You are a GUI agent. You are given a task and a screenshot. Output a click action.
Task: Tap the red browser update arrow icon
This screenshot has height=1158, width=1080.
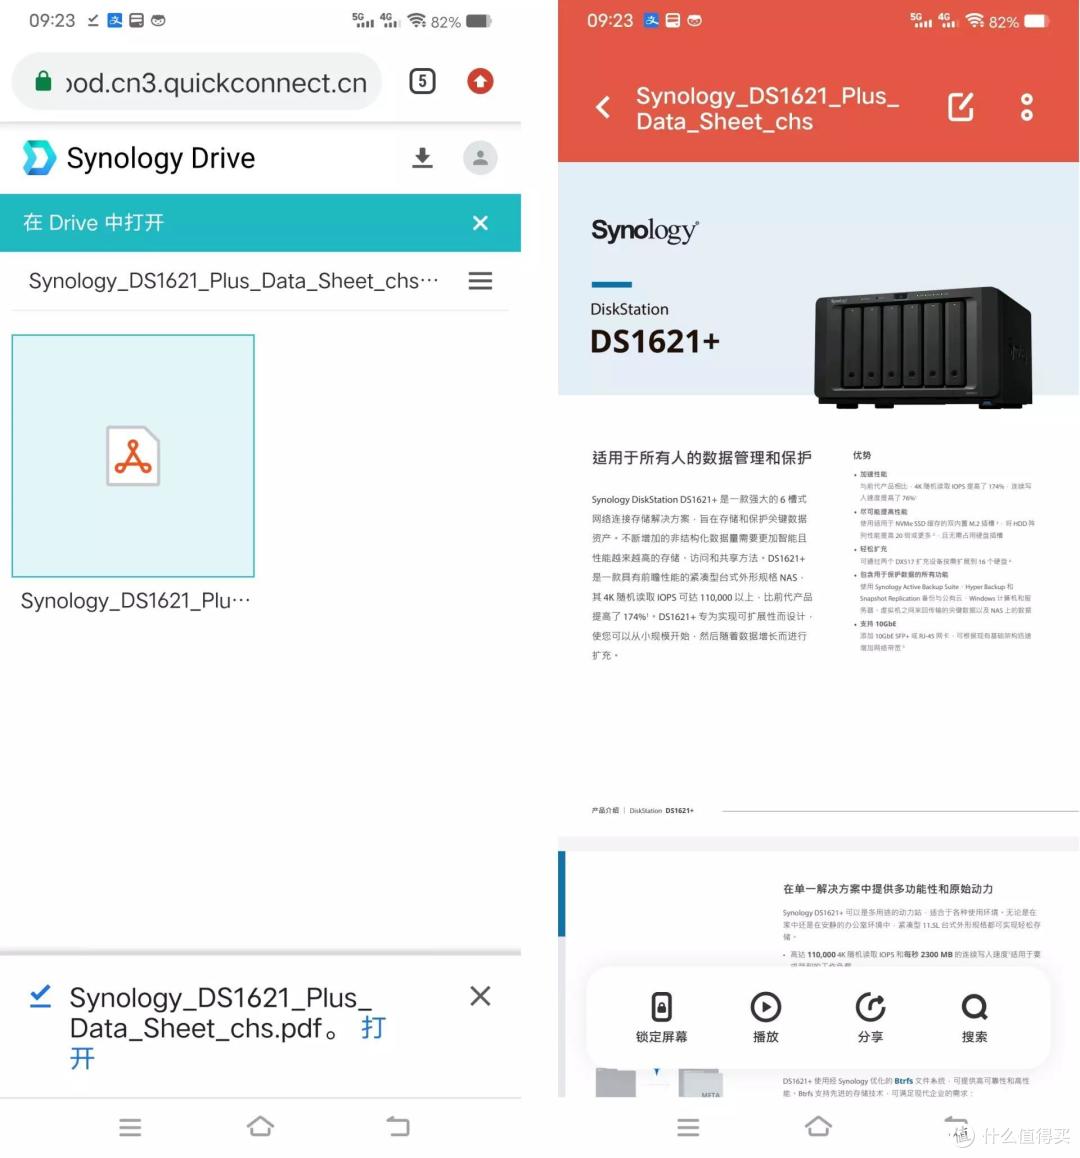480,81
